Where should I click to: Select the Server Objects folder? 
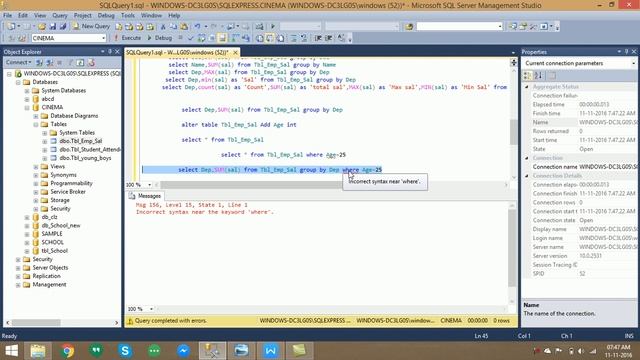coord(50,268)
